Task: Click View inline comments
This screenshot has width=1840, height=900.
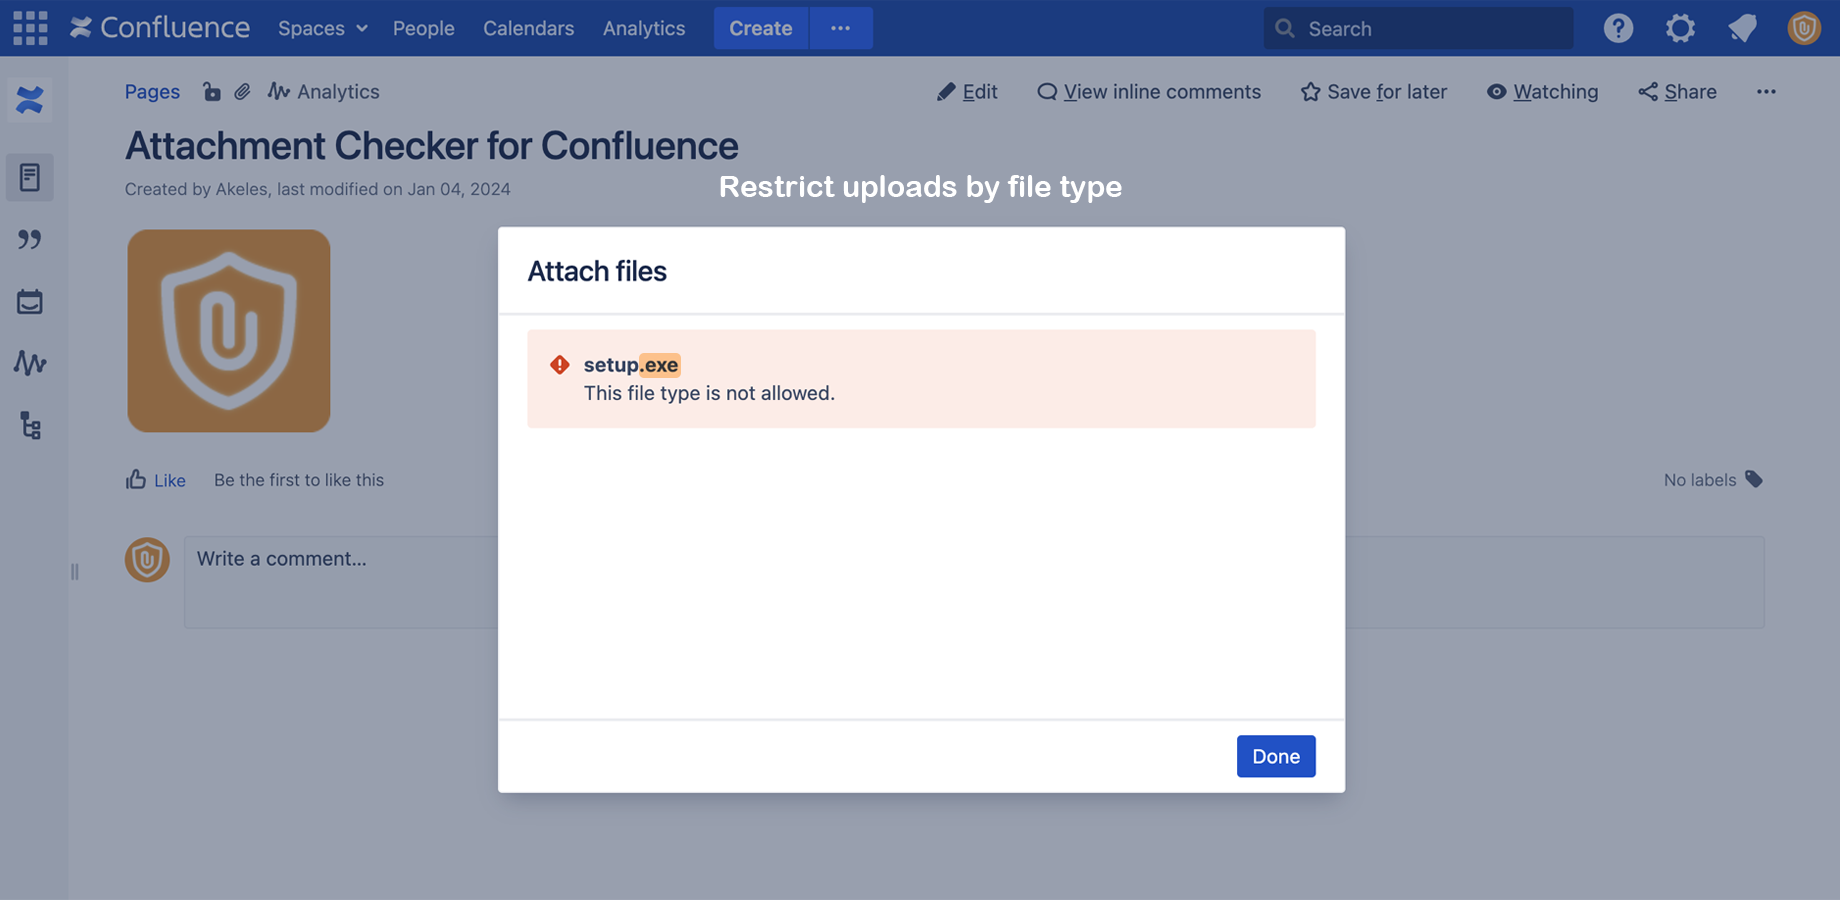Action: 1149,92
